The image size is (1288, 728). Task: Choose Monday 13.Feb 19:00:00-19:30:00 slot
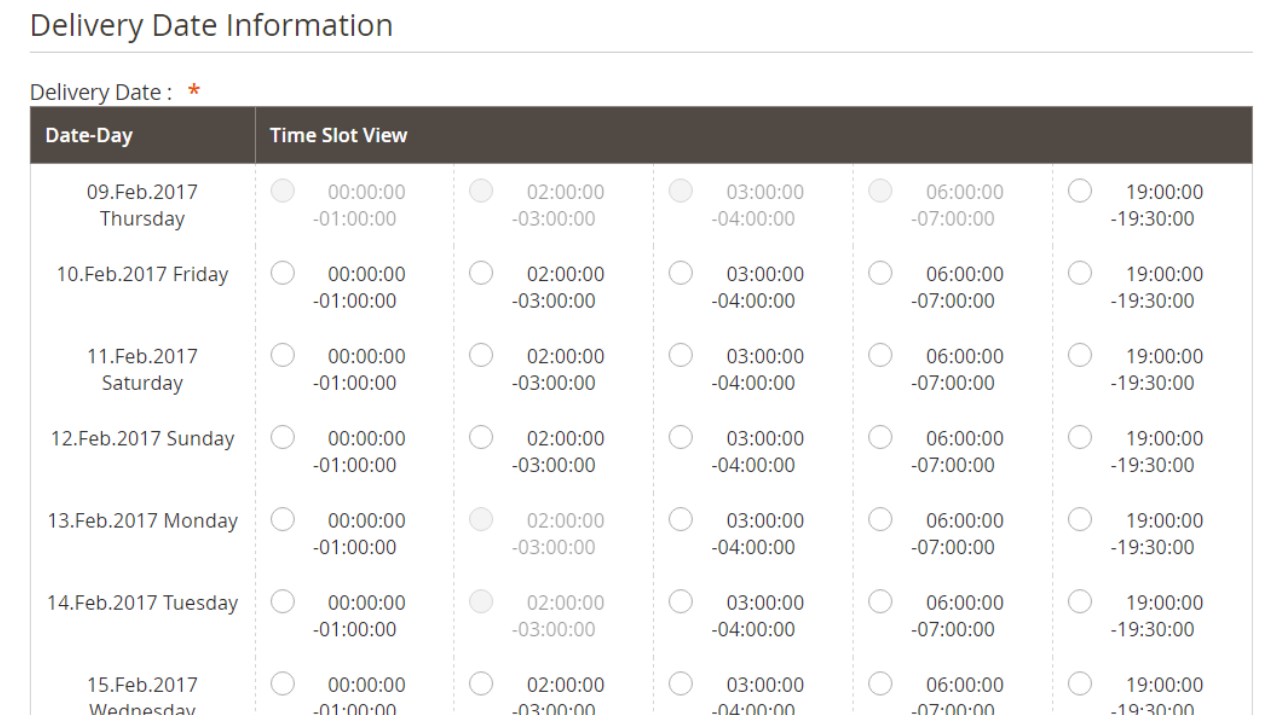(x=1080, y=519)
